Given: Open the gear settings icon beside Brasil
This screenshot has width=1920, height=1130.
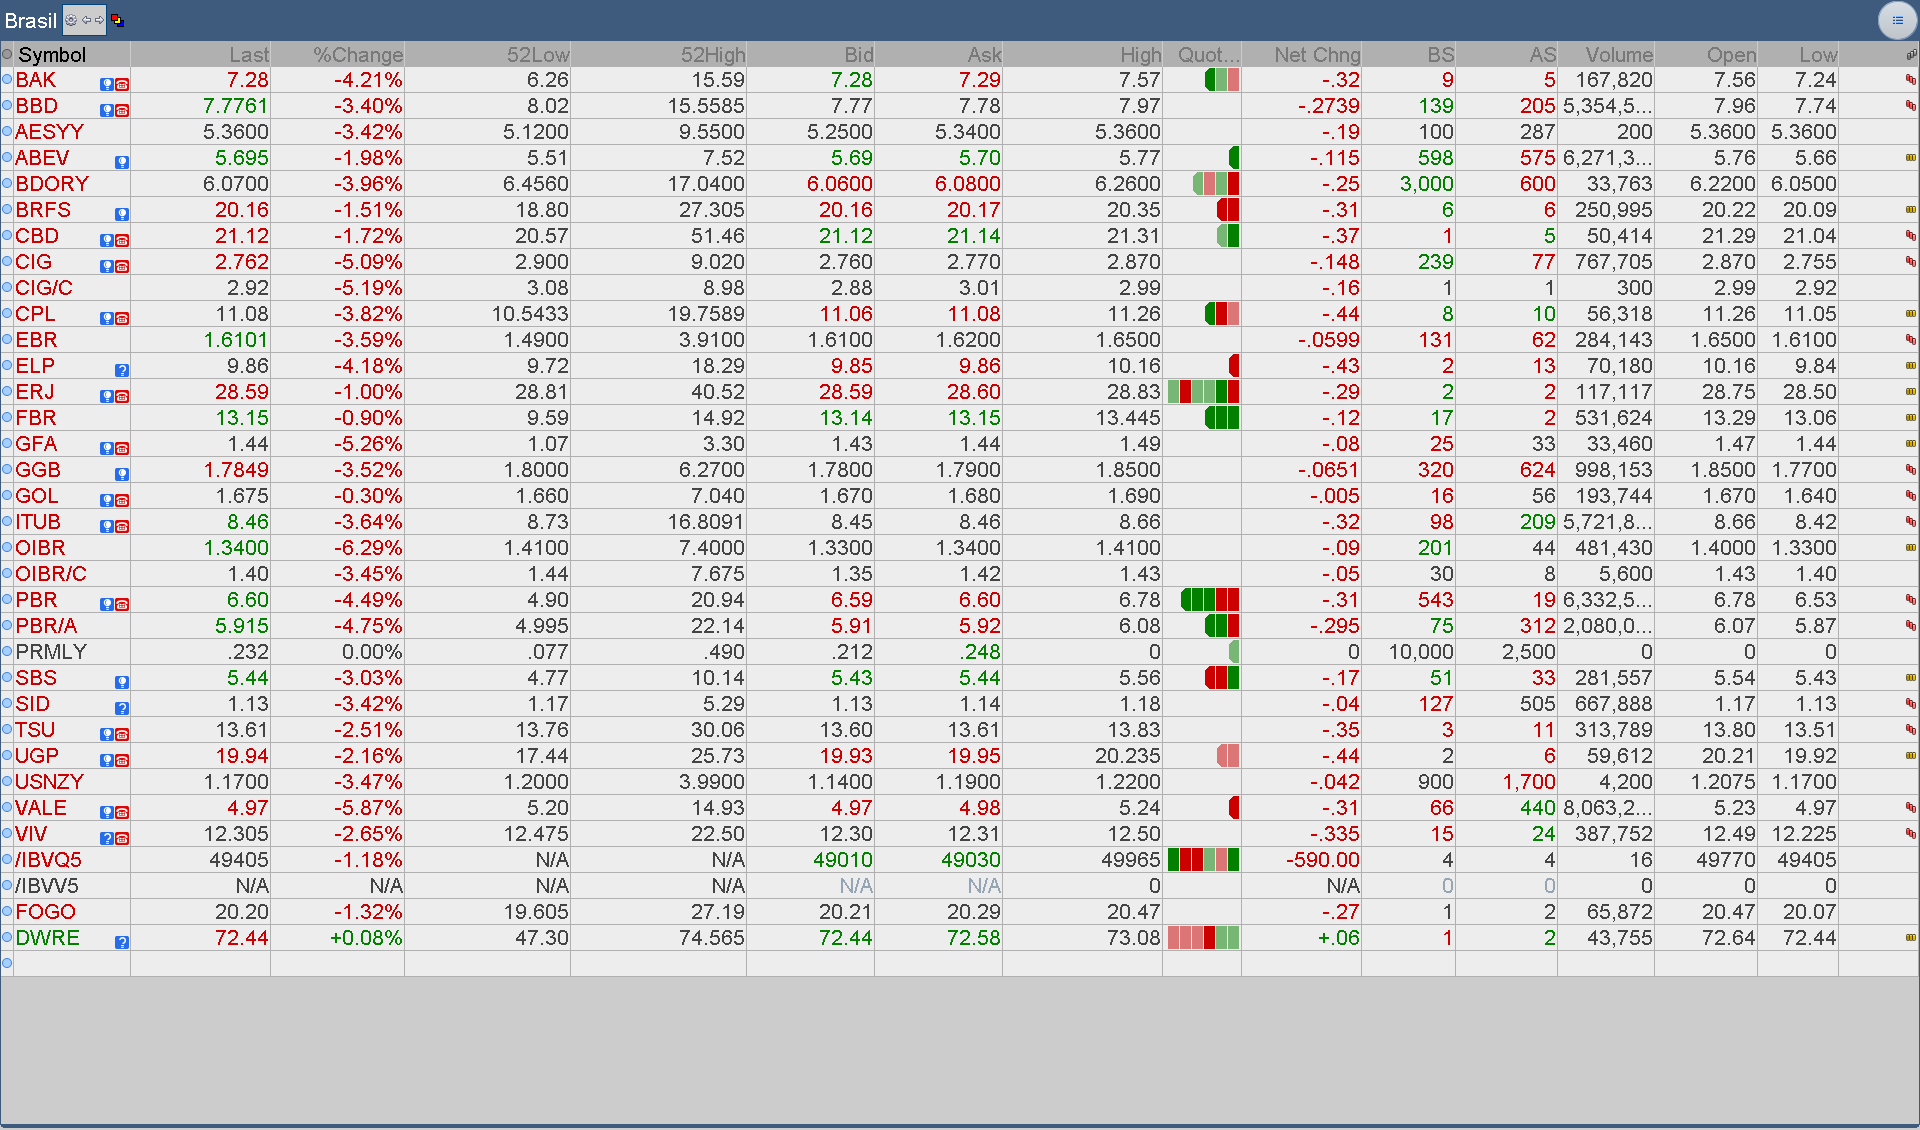Looking at the screenshot, I should pyautogui.click(x=71, y=20).
